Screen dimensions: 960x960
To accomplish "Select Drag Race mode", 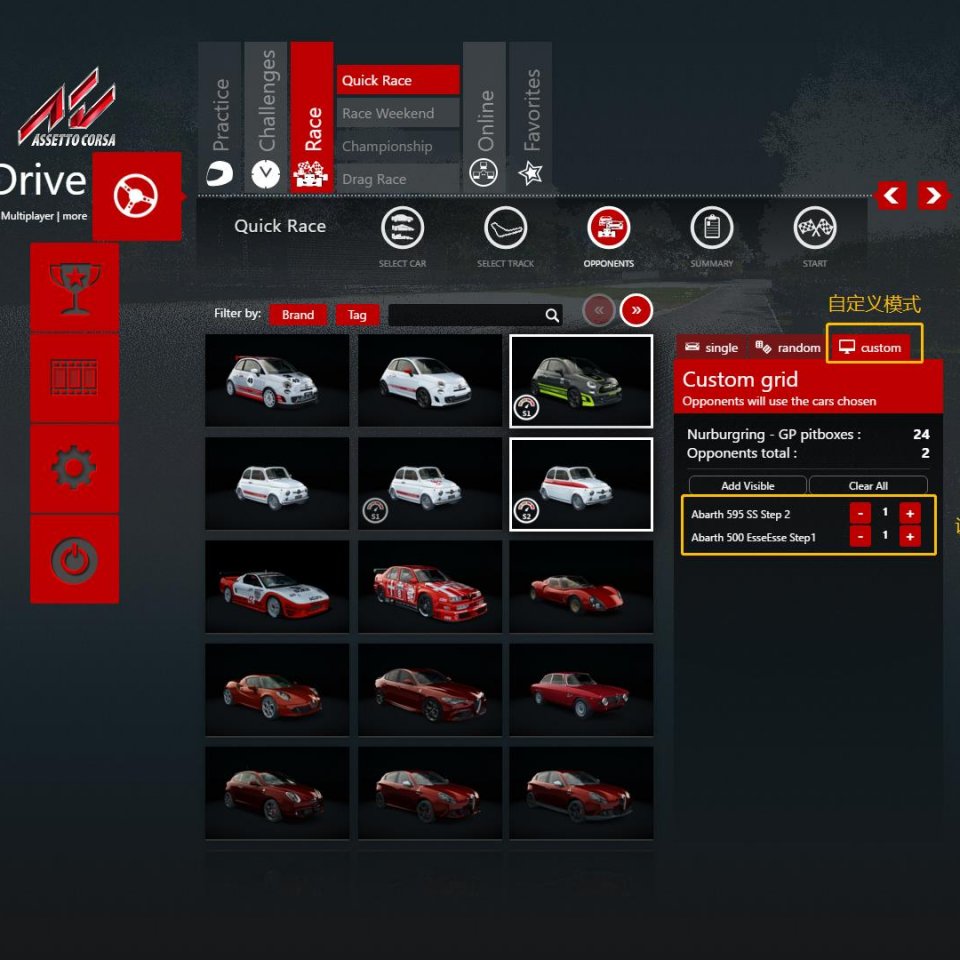I will click(x=398, y=179).
